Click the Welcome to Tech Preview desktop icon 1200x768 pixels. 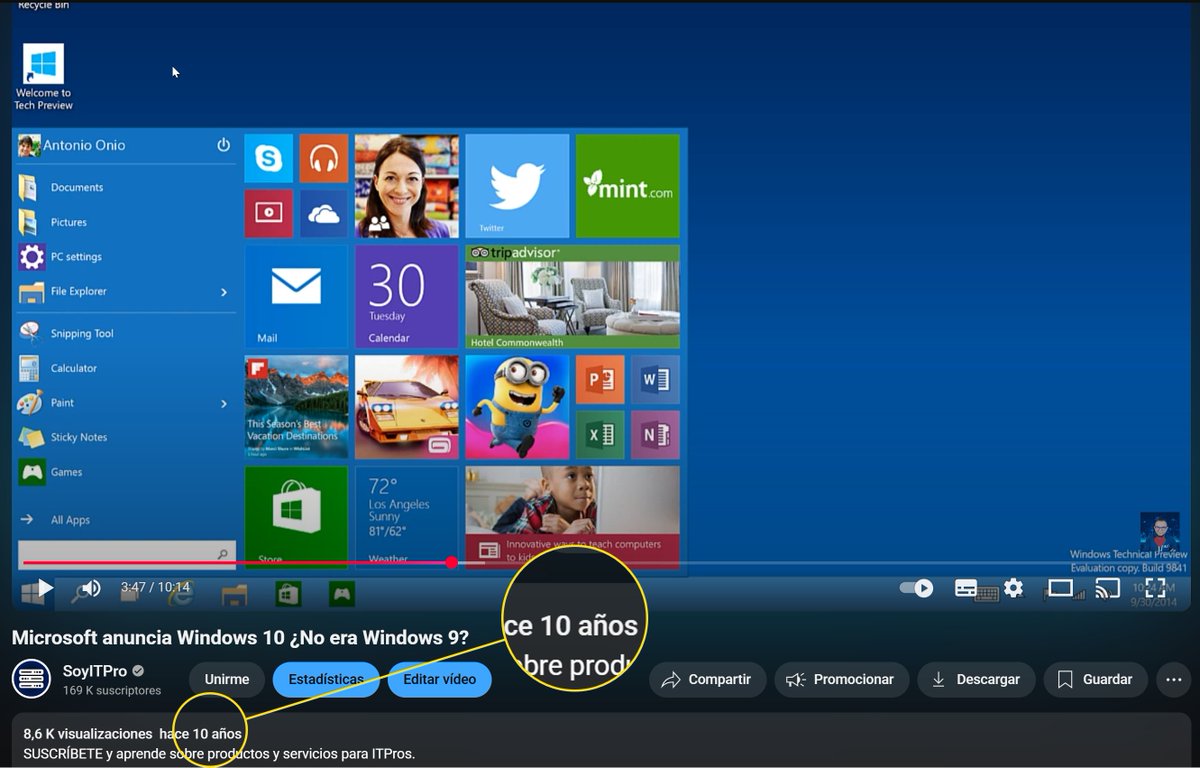coord(43,77)
